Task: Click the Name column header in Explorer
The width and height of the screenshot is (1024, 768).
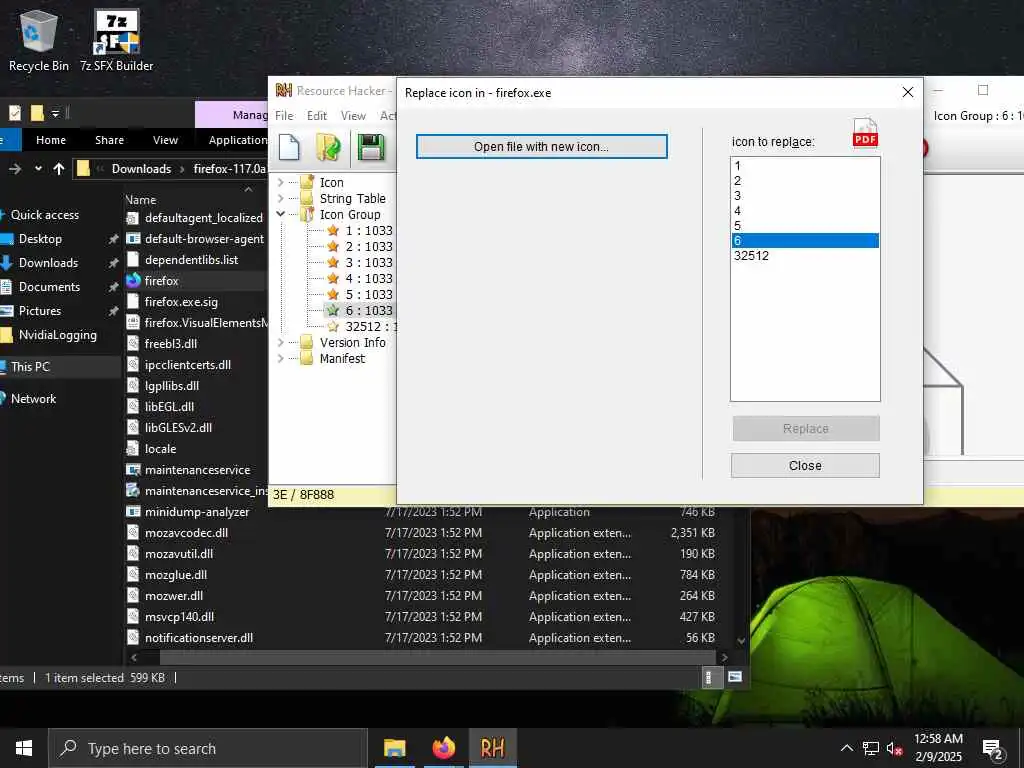Action: pyautogui.click(x=140, y=200)
